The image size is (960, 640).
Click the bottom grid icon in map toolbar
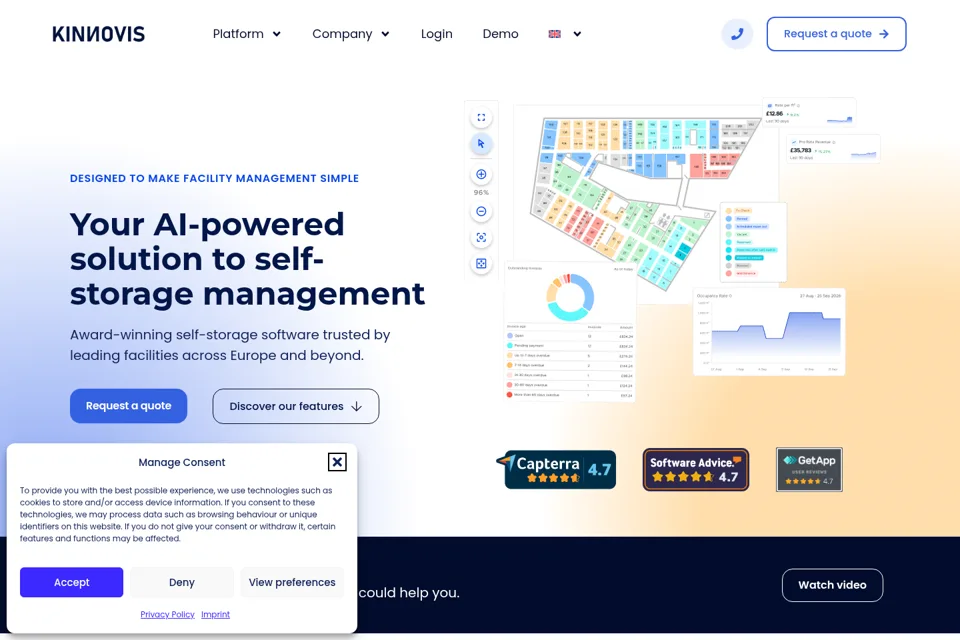tap(481, 263)
